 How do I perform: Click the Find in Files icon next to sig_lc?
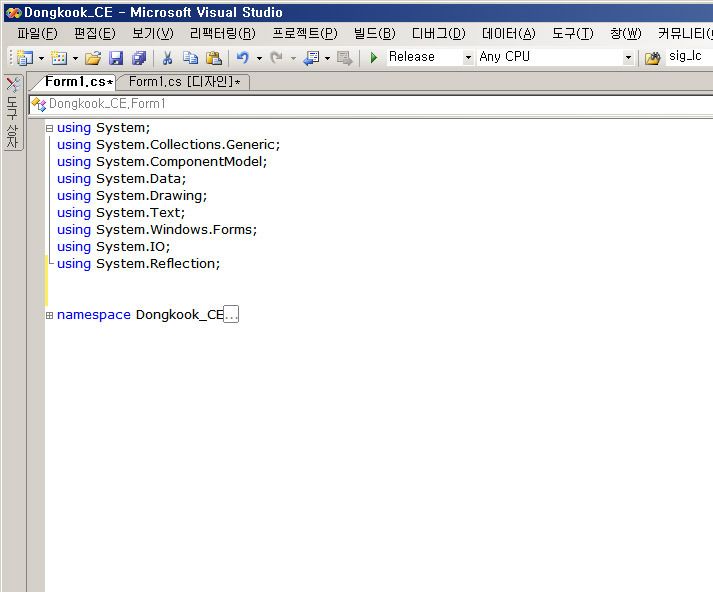(x=653, y=58)
